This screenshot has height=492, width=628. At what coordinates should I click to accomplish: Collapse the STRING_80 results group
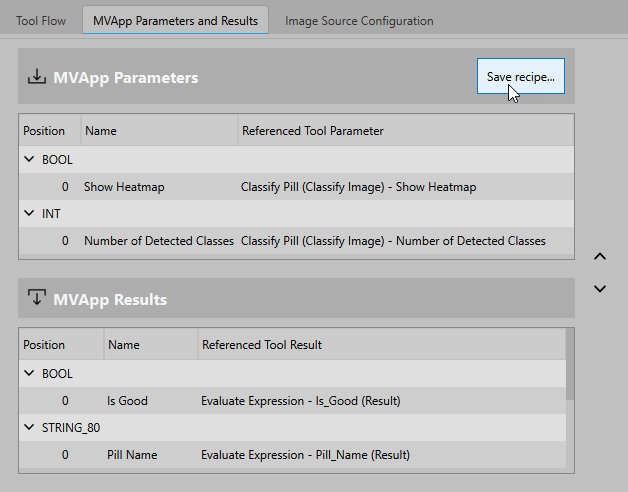click(x=29, y=427)
